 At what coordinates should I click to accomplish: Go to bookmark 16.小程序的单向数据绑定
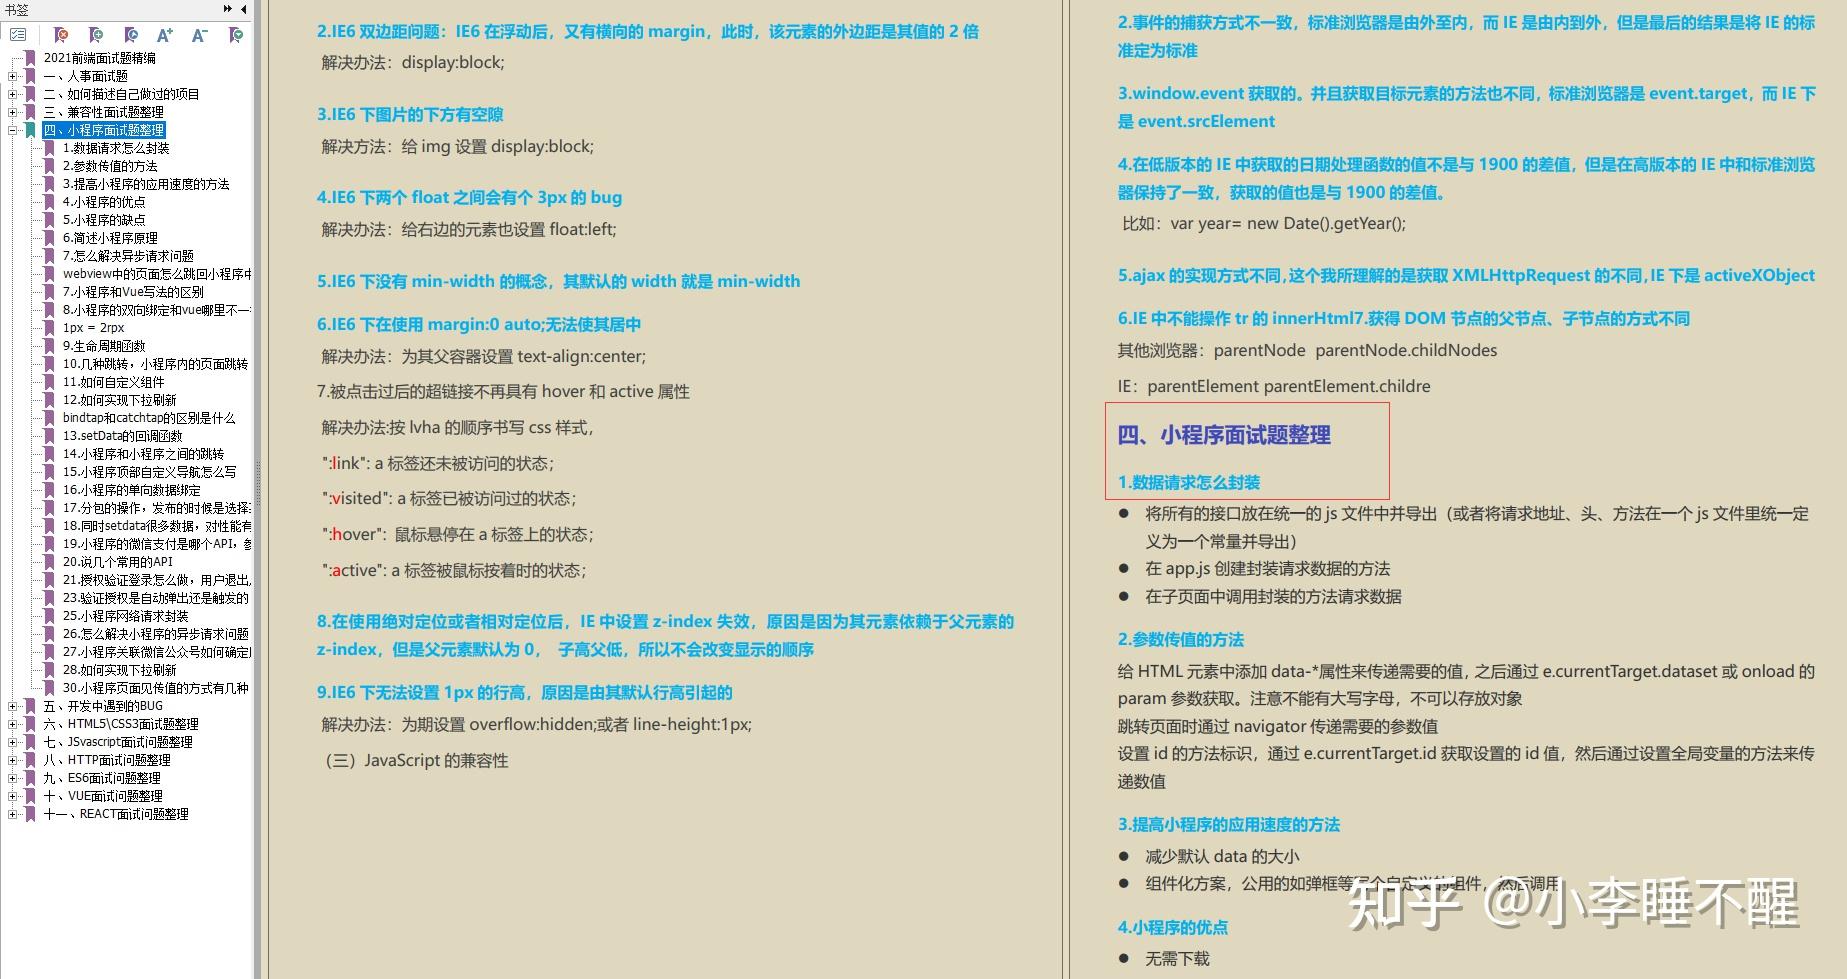131,490
